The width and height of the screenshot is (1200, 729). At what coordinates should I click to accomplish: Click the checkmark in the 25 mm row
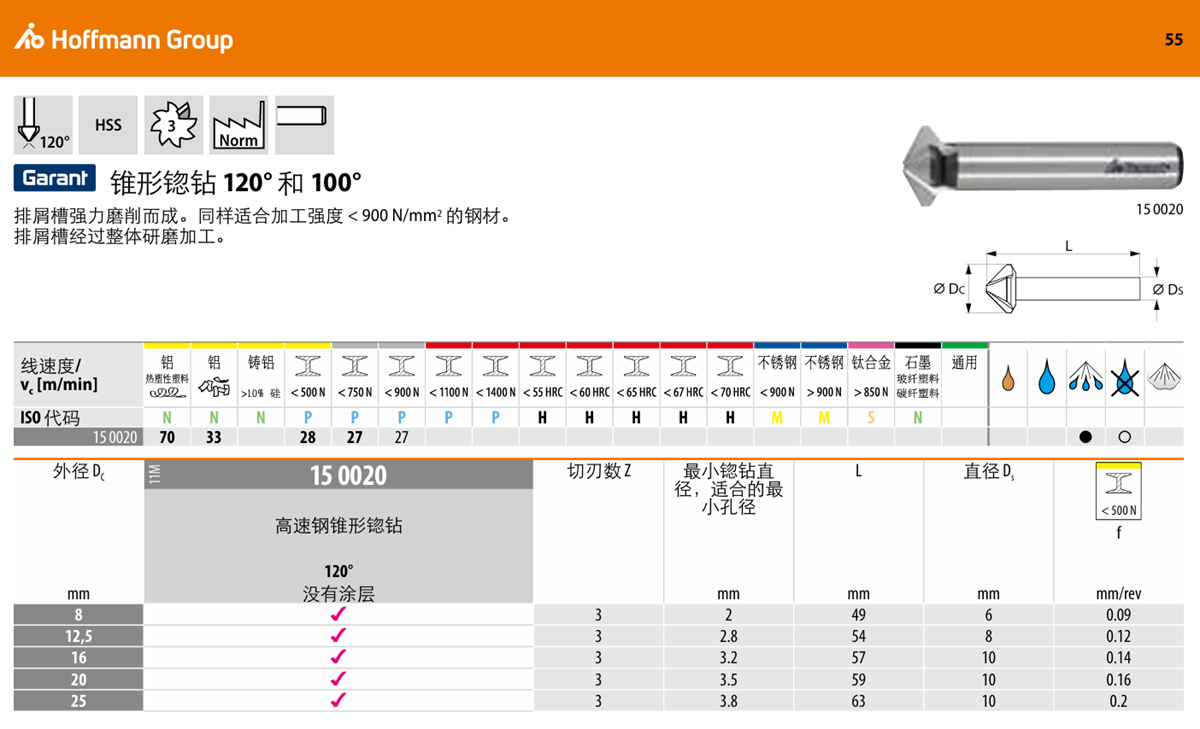[338, 700]
